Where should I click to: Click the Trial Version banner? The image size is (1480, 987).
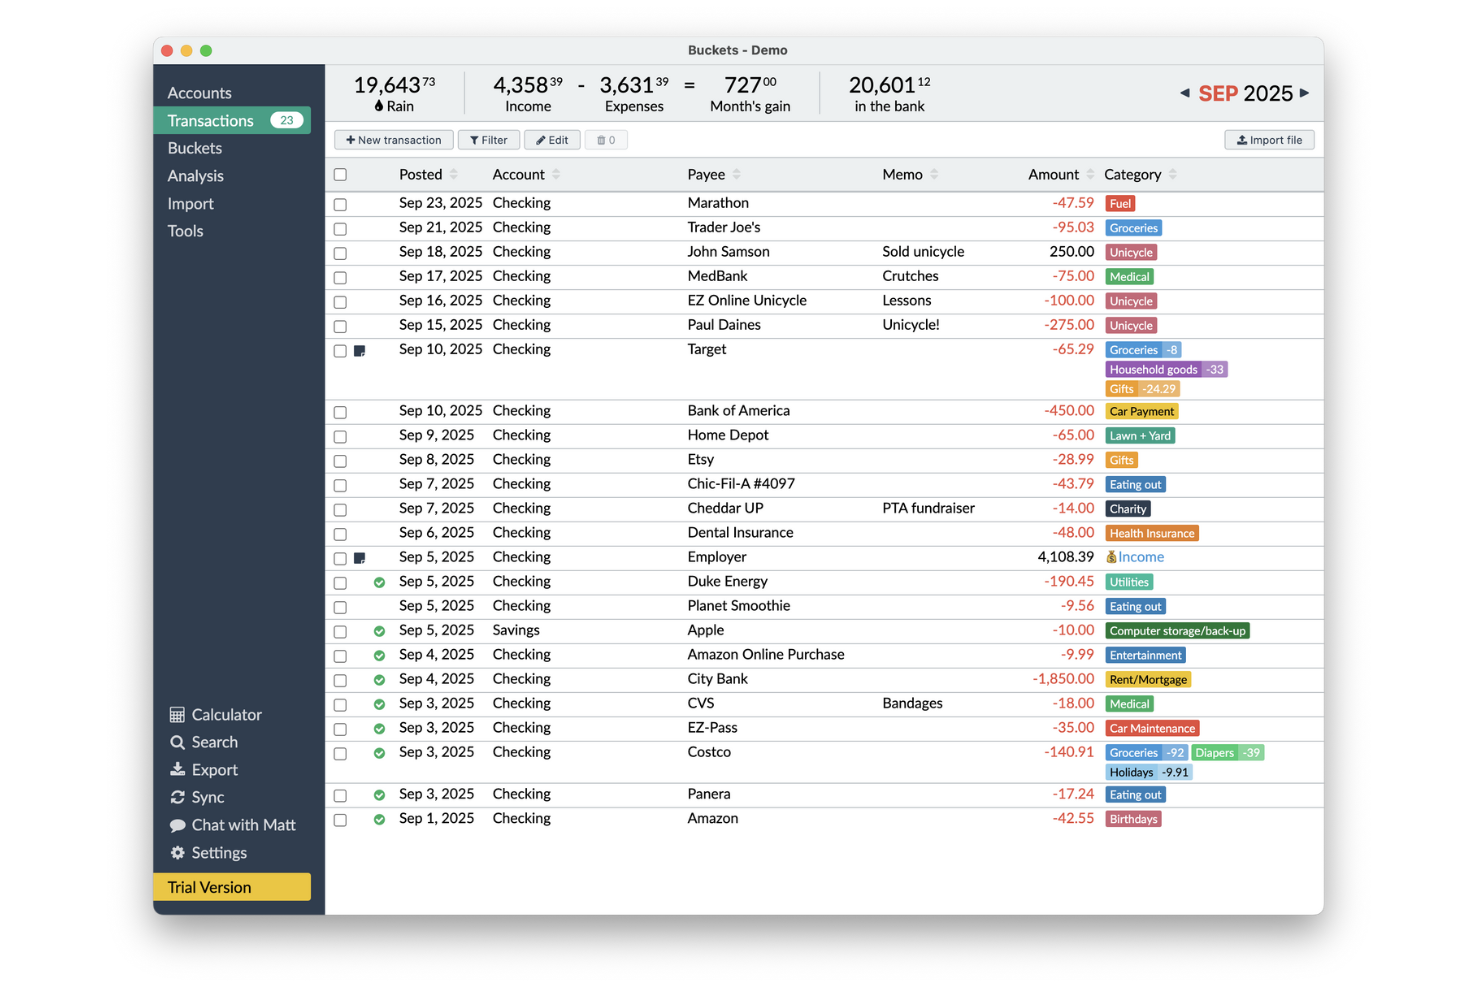click(x=232, y=887)
